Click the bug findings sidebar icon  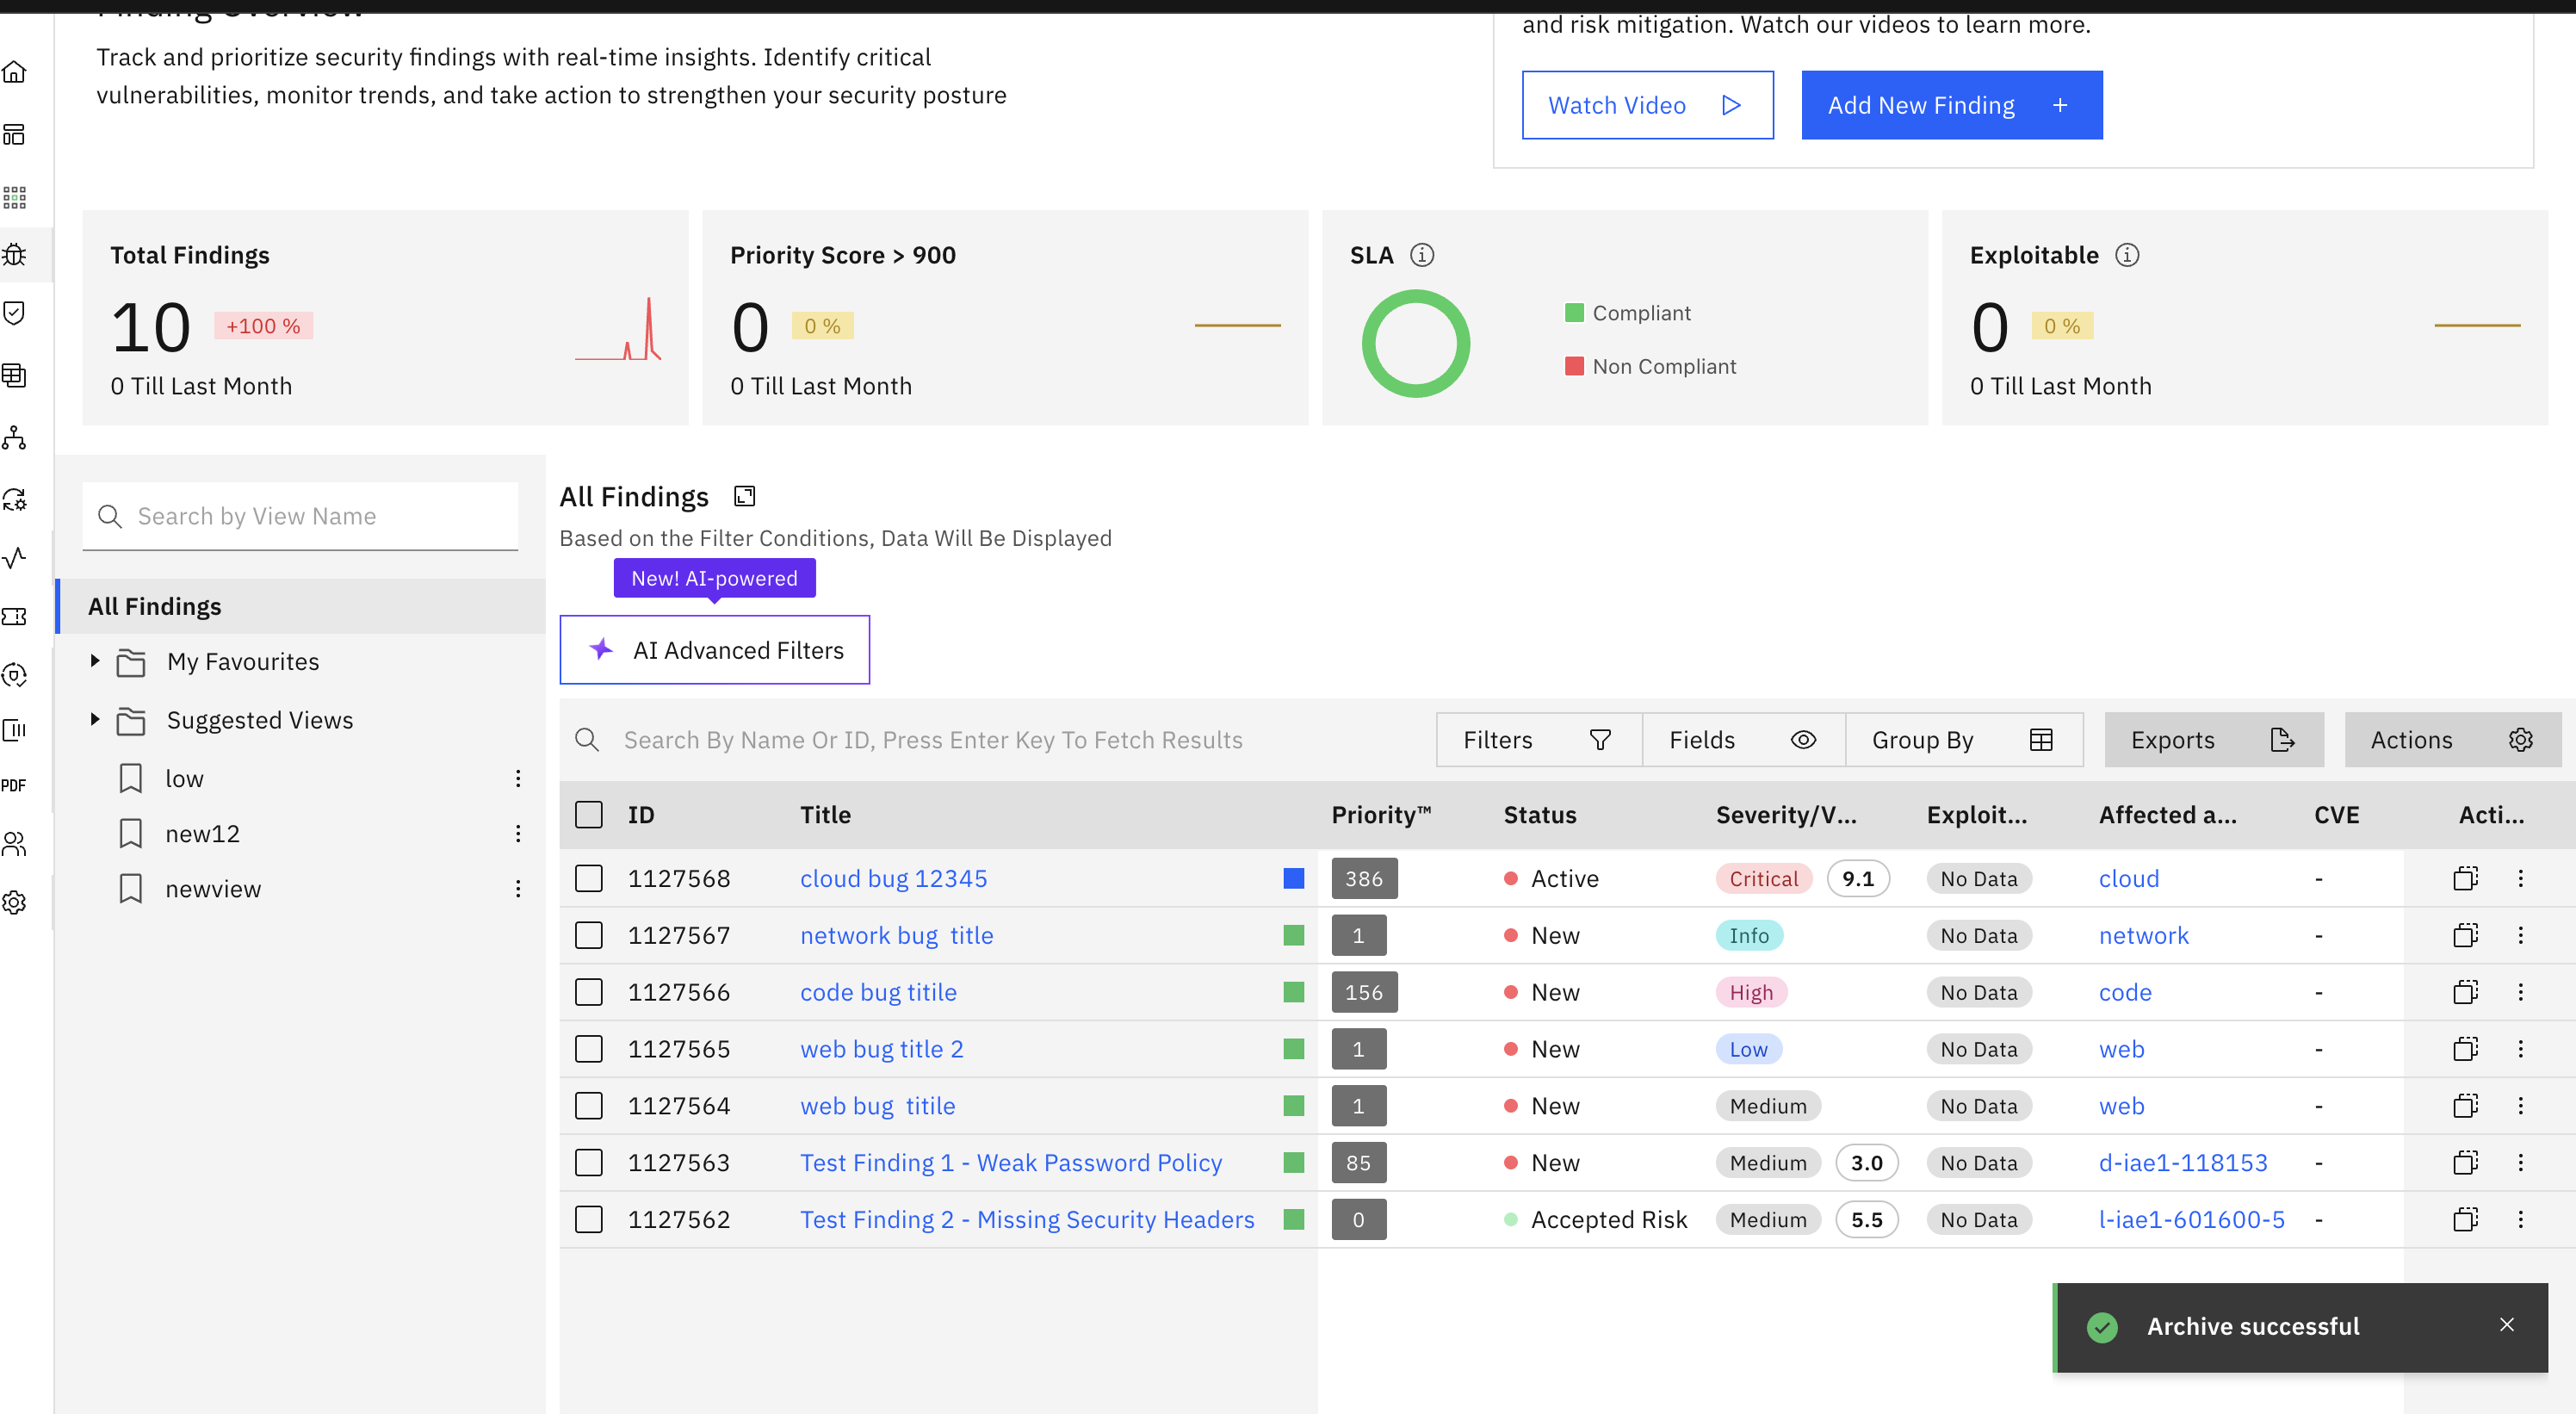coord(15,255)
